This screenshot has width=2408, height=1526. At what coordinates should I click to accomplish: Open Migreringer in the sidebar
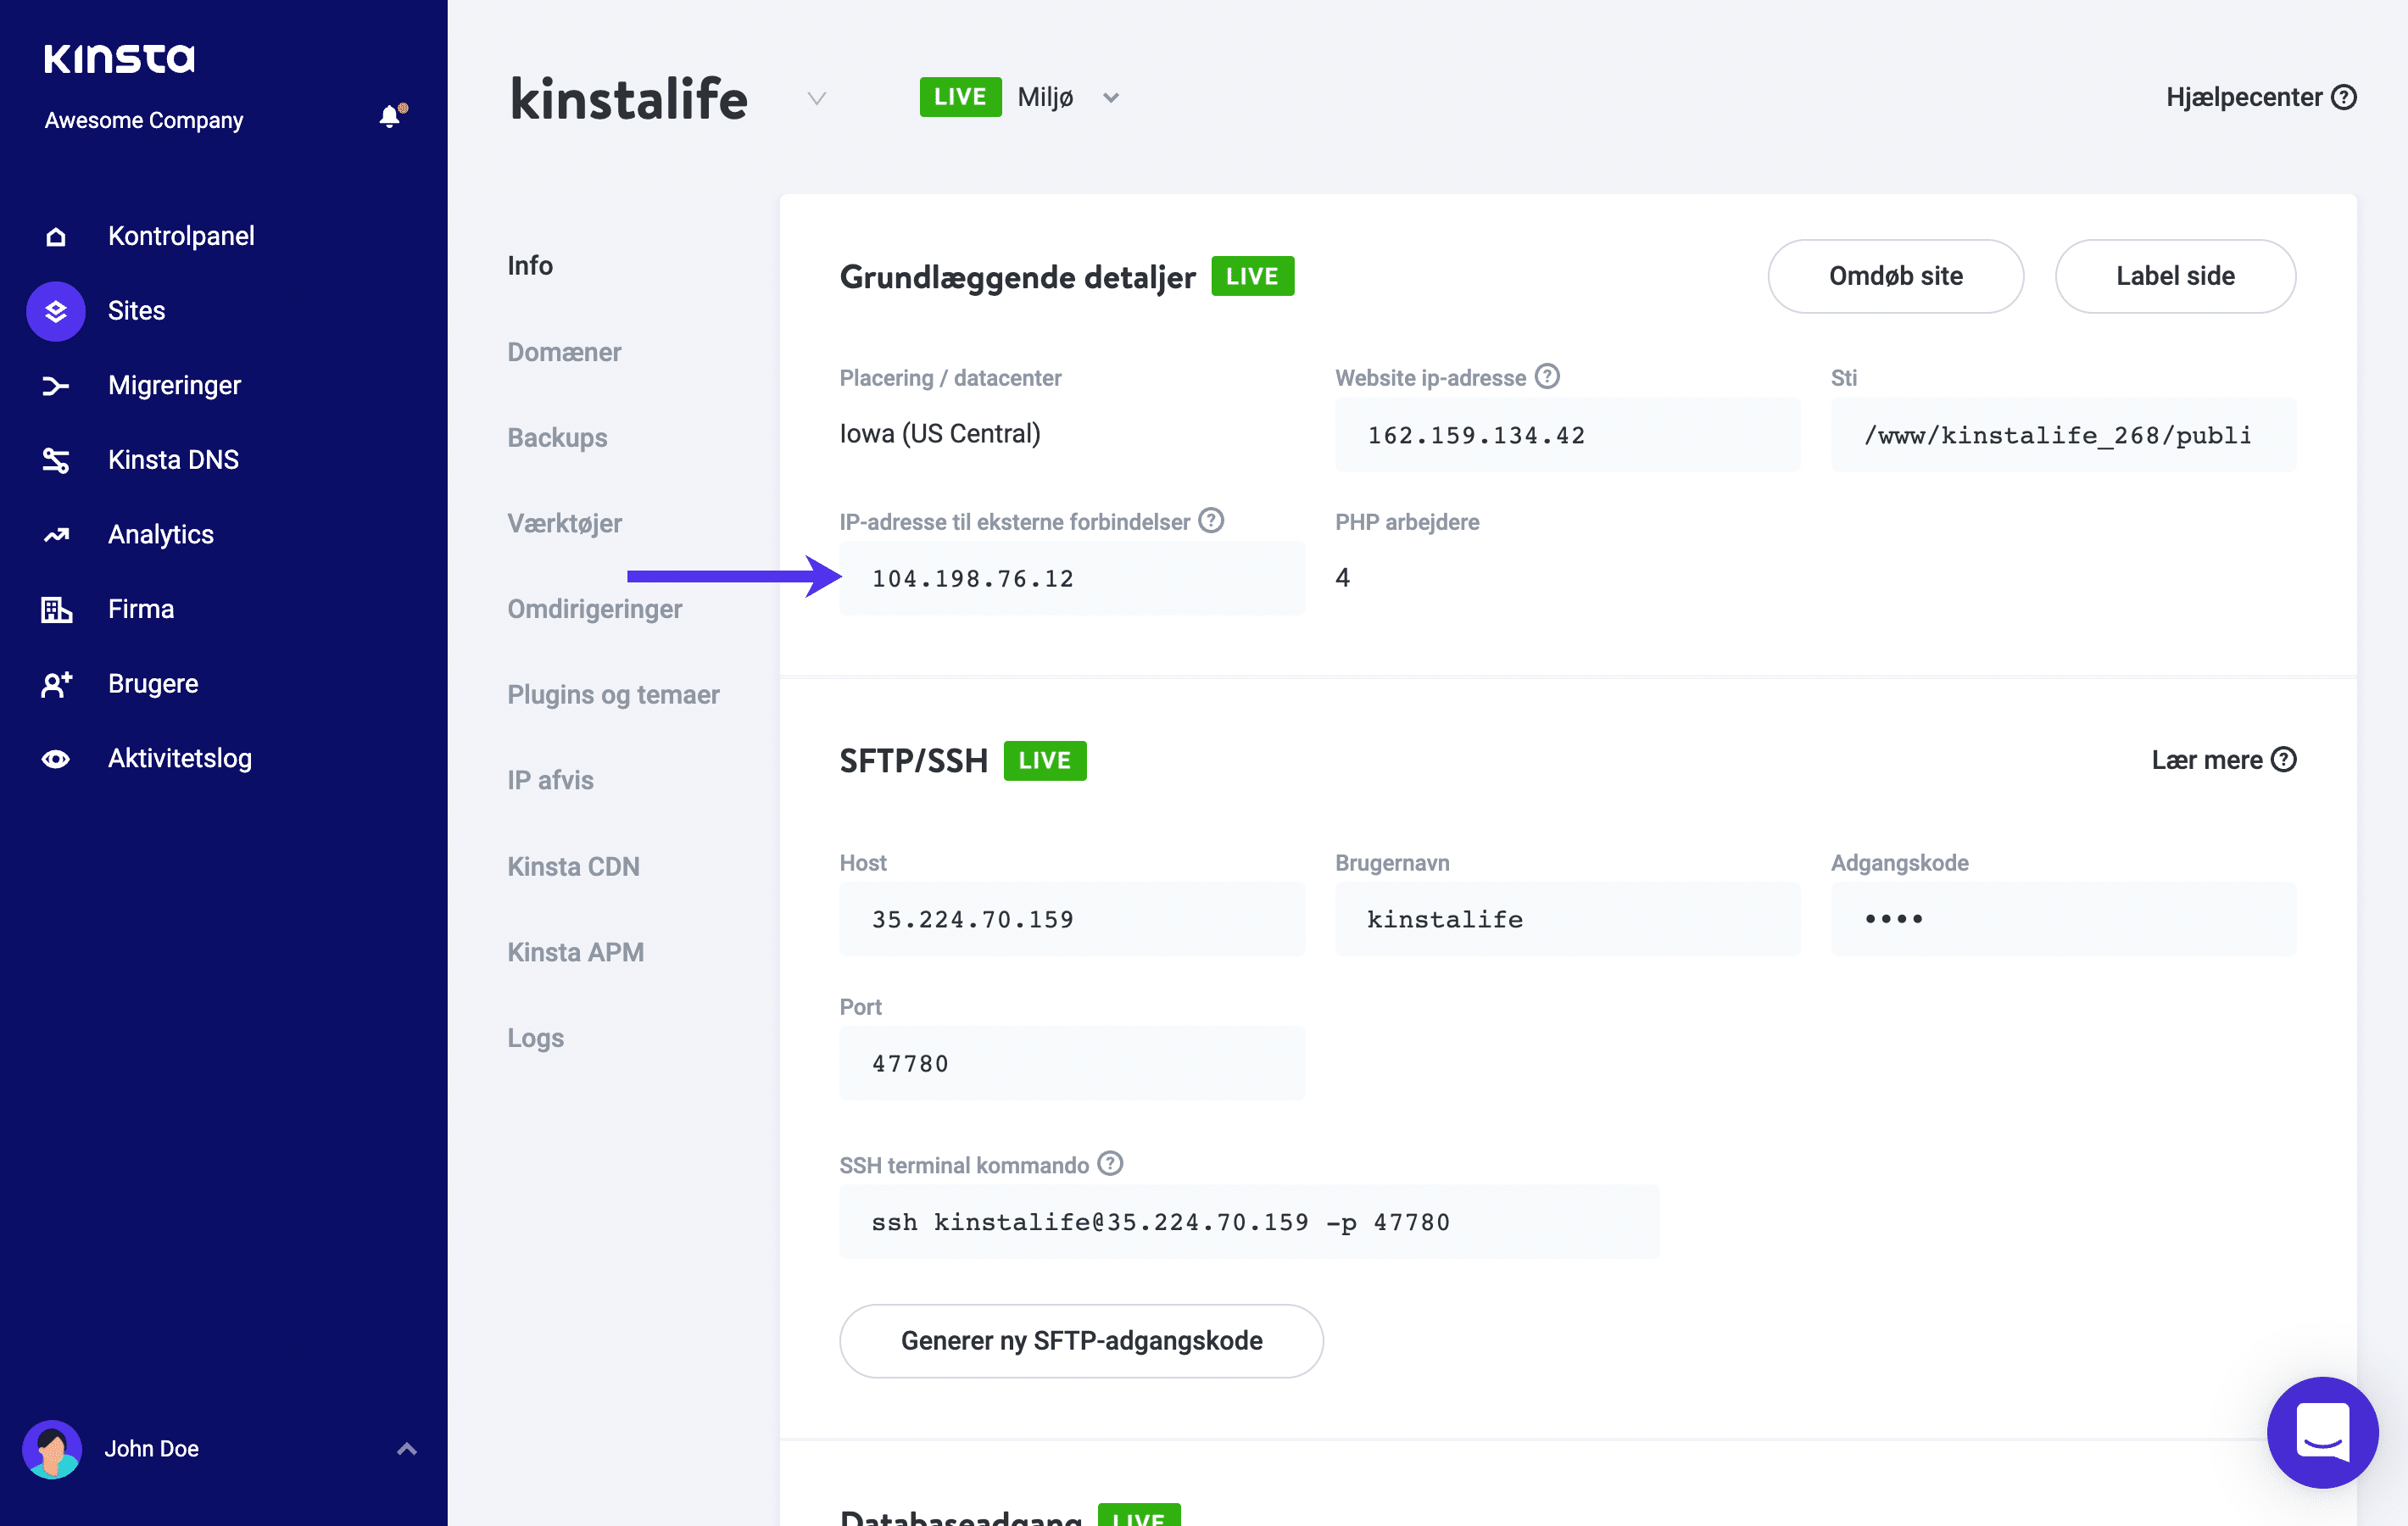pyautogui.click(x=174, y=385)
